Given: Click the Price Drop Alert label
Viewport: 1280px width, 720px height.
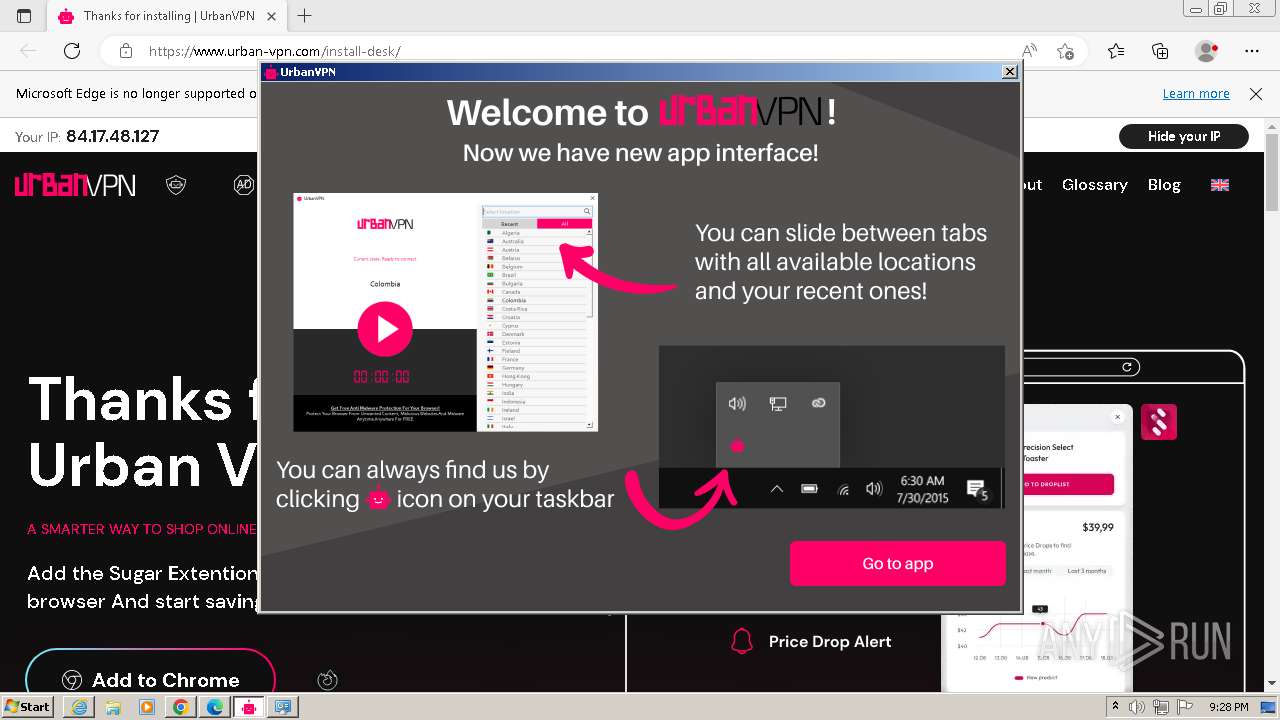Looking at the screenshot, I should pos(830,642).
